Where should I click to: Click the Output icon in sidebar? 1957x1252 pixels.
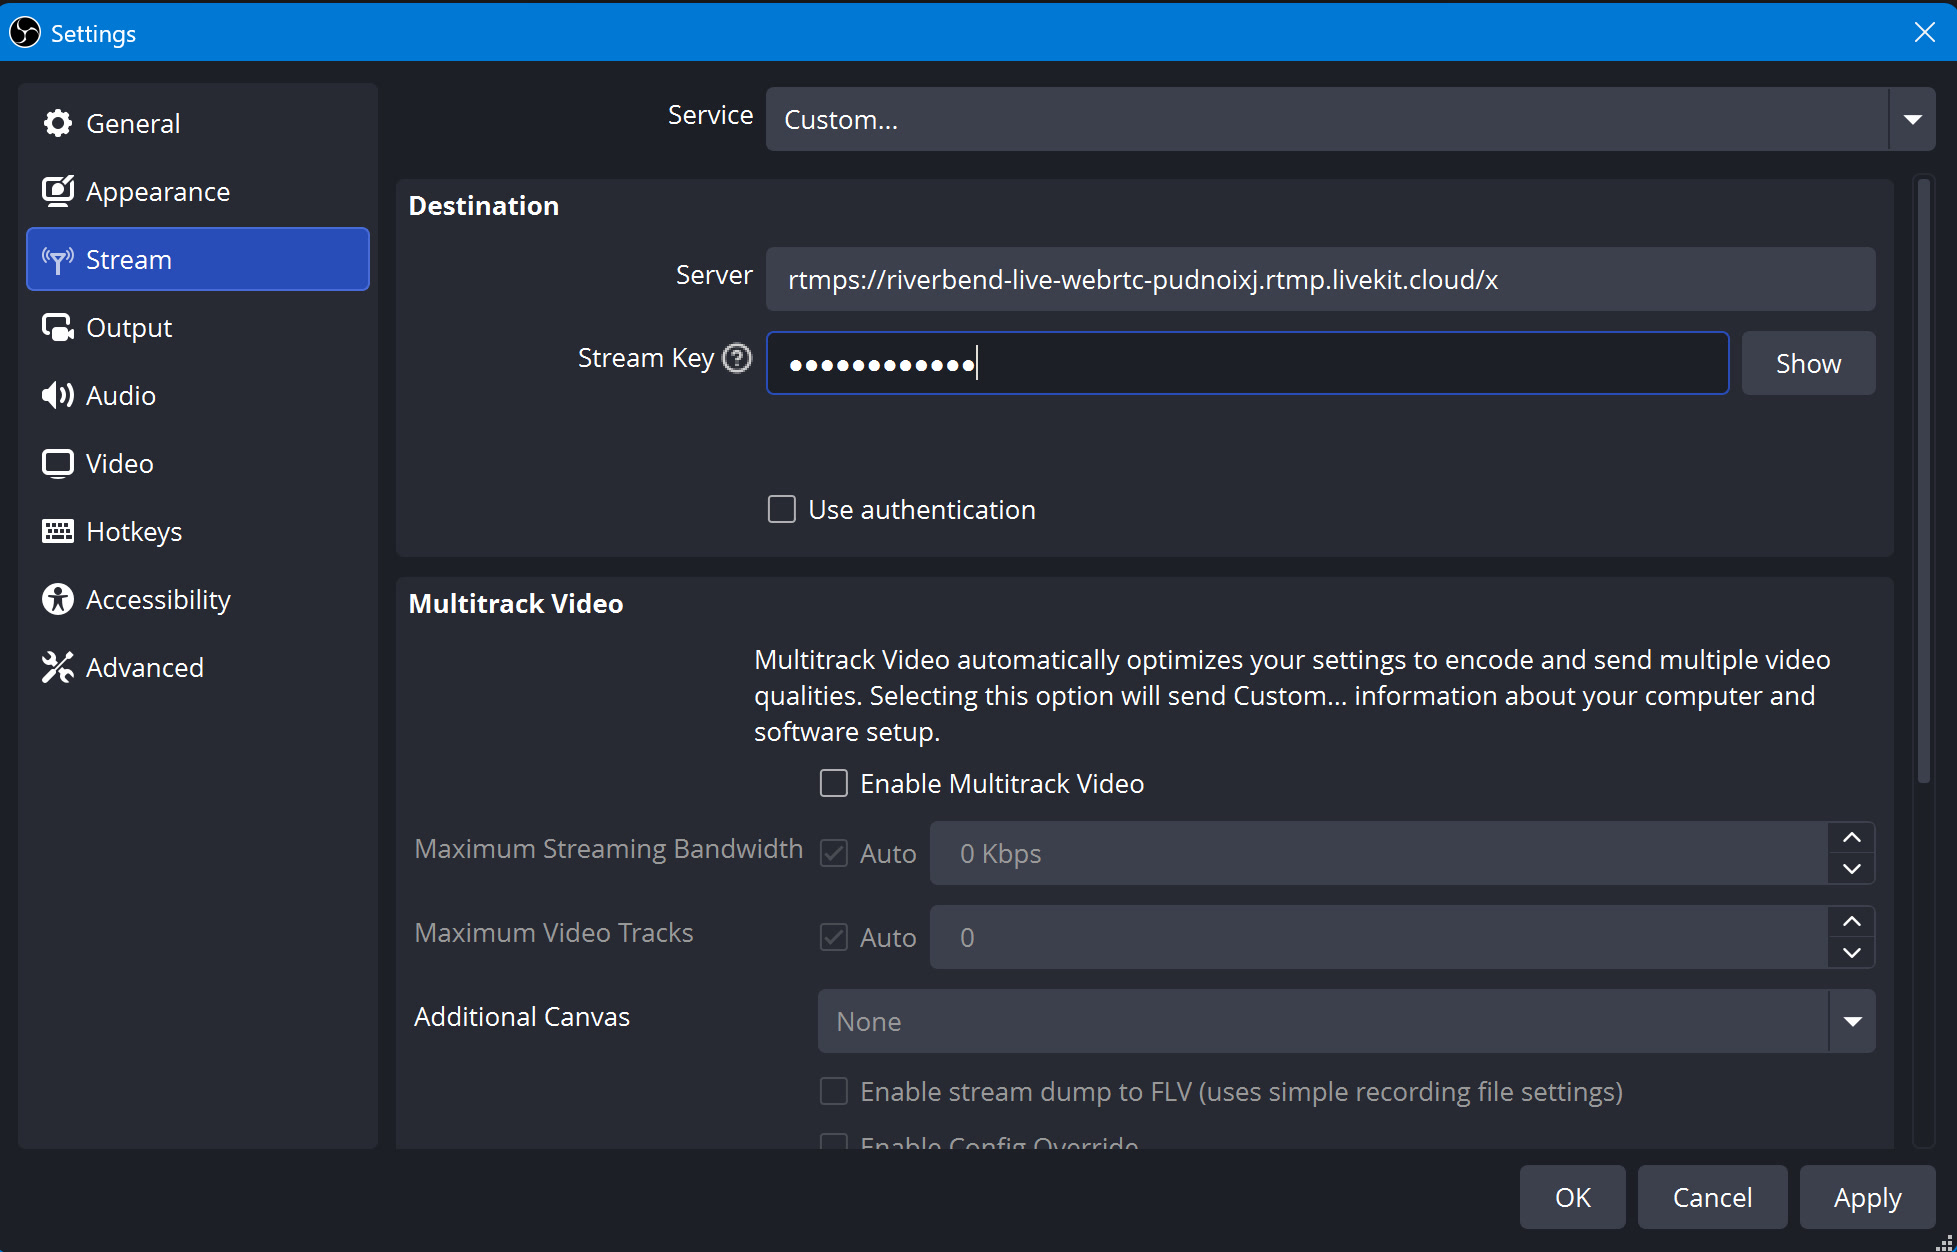58,327
